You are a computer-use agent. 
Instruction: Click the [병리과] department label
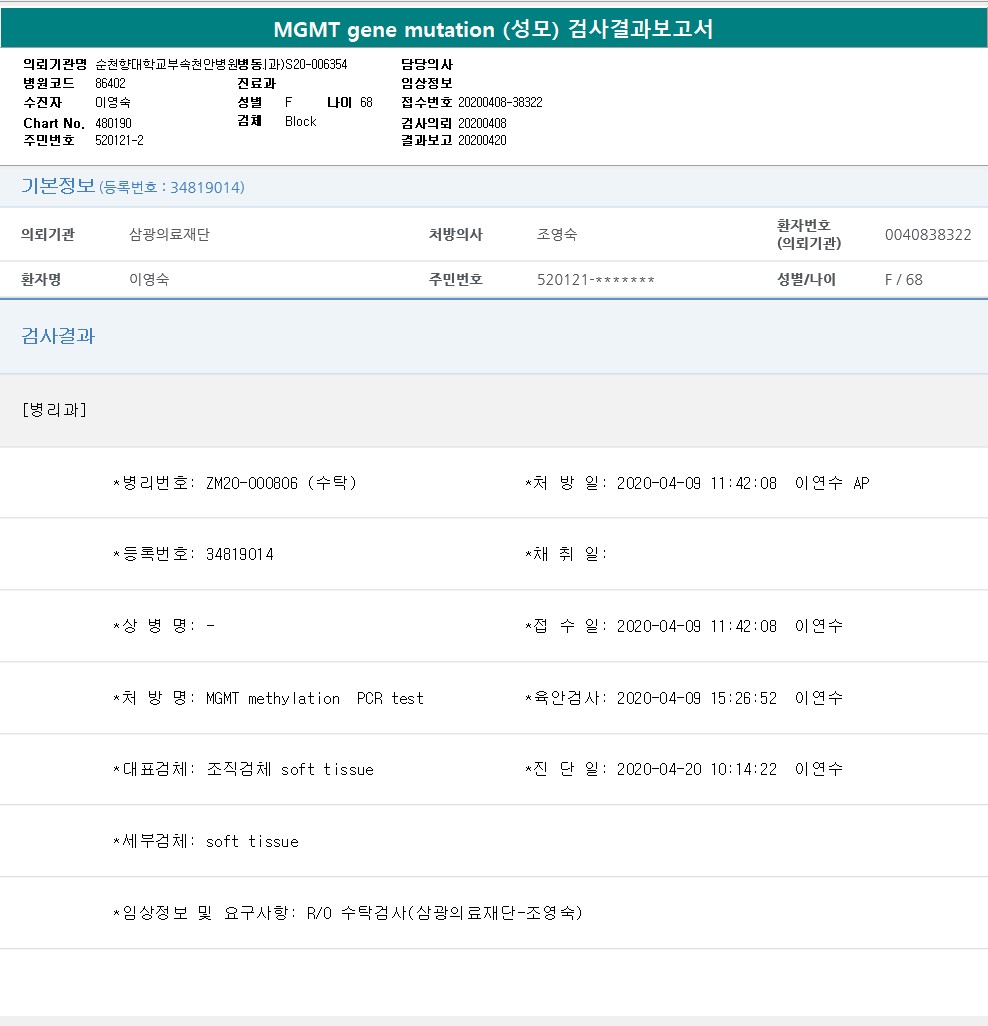(x=54, y=410)
